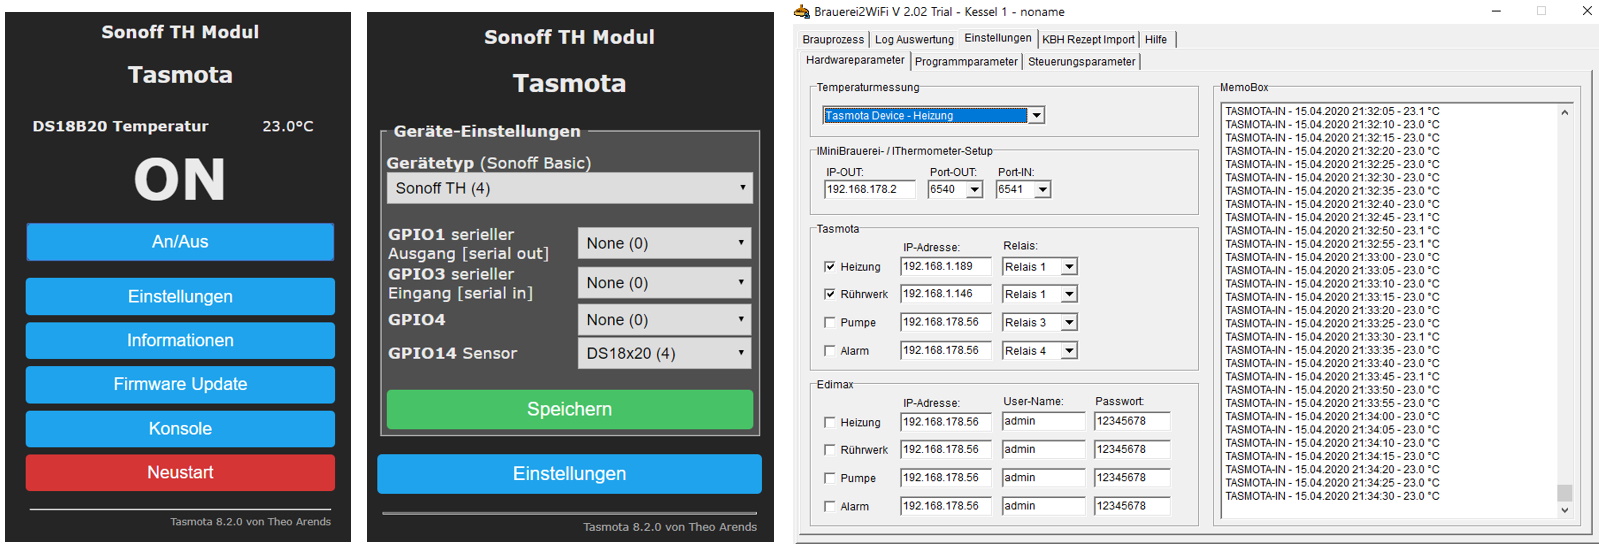Open Relais dropdown for Tasmota Pumpe
1599x549 pixels.
1069,322
